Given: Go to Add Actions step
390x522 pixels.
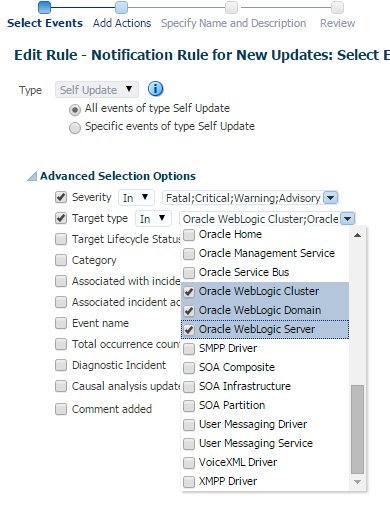Looking at the screenshot, I should [x=122, y=23].
